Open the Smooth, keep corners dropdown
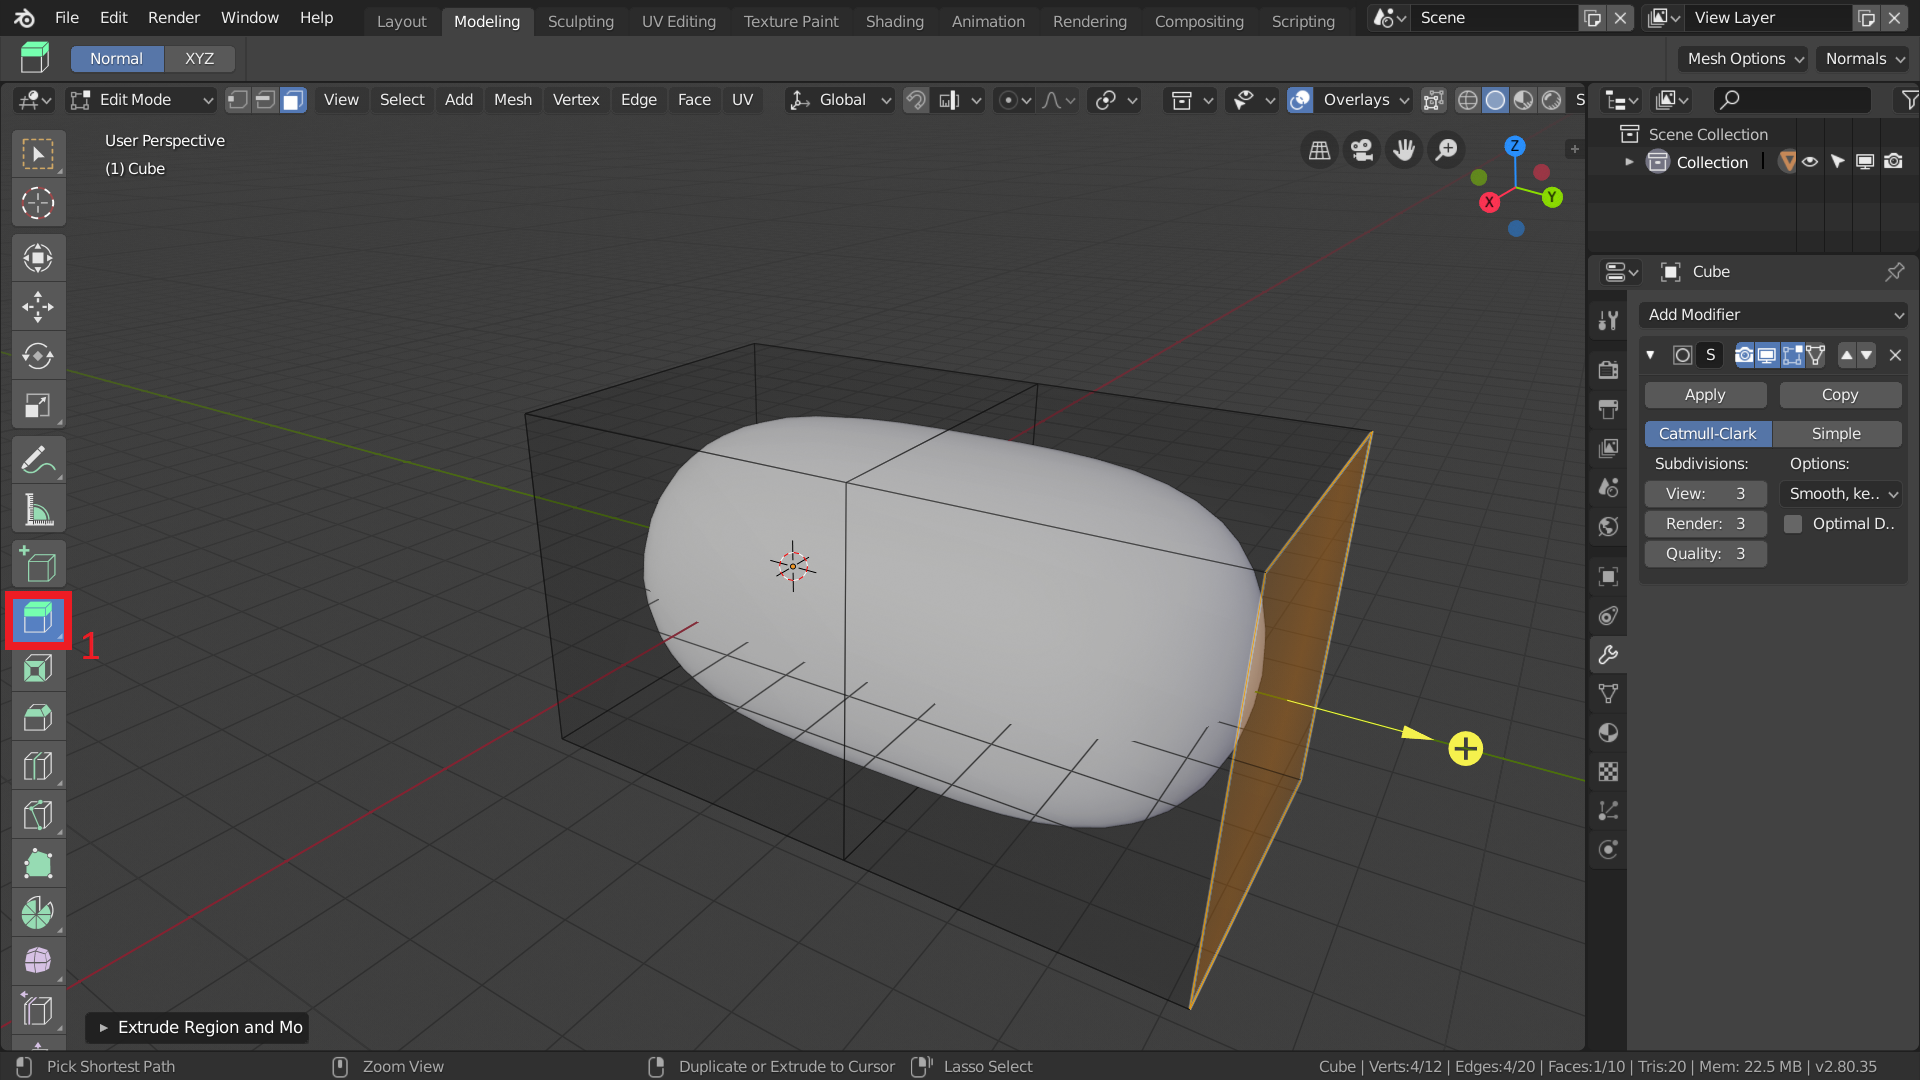This screenshot has height=1080, width=1920. click(x=1842, y=494)
